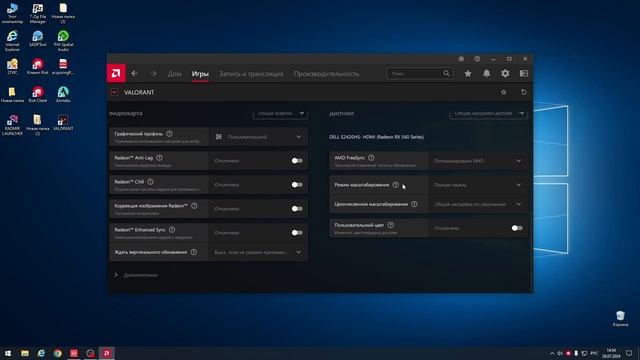Click AMD Software taskbar button

[x=107, y=353]
